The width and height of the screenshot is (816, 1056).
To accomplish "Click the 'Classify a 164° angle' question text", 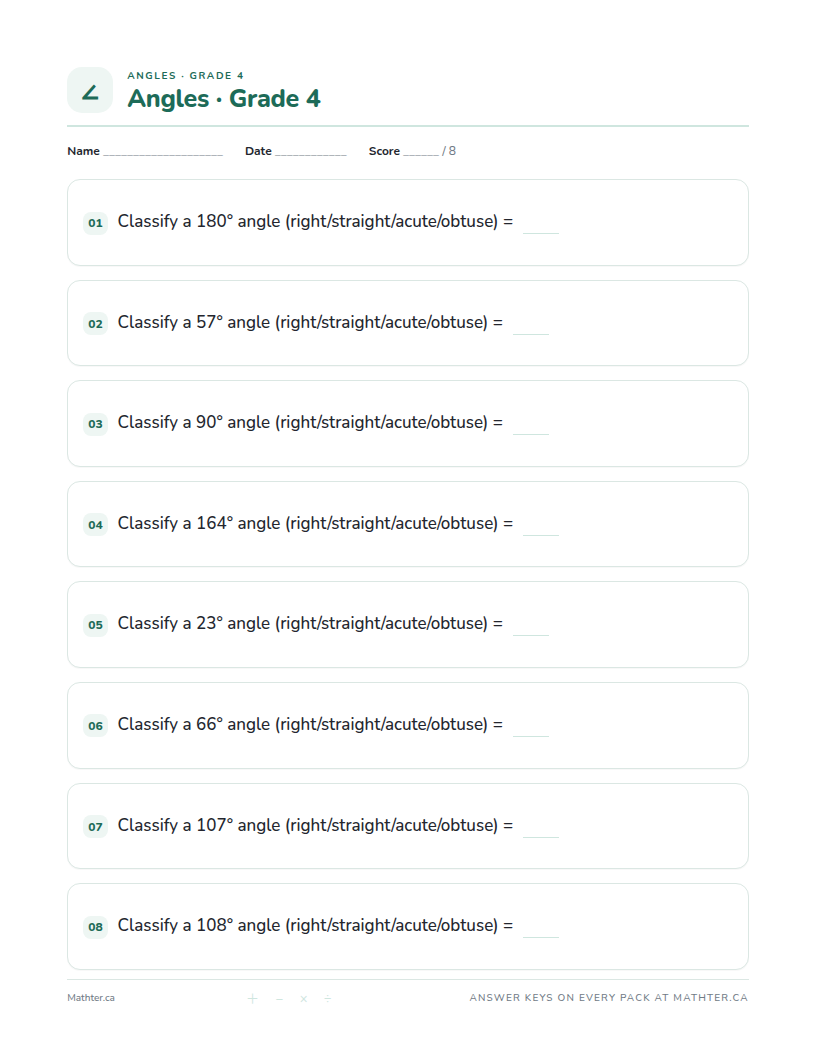I will tap(315, 523).
